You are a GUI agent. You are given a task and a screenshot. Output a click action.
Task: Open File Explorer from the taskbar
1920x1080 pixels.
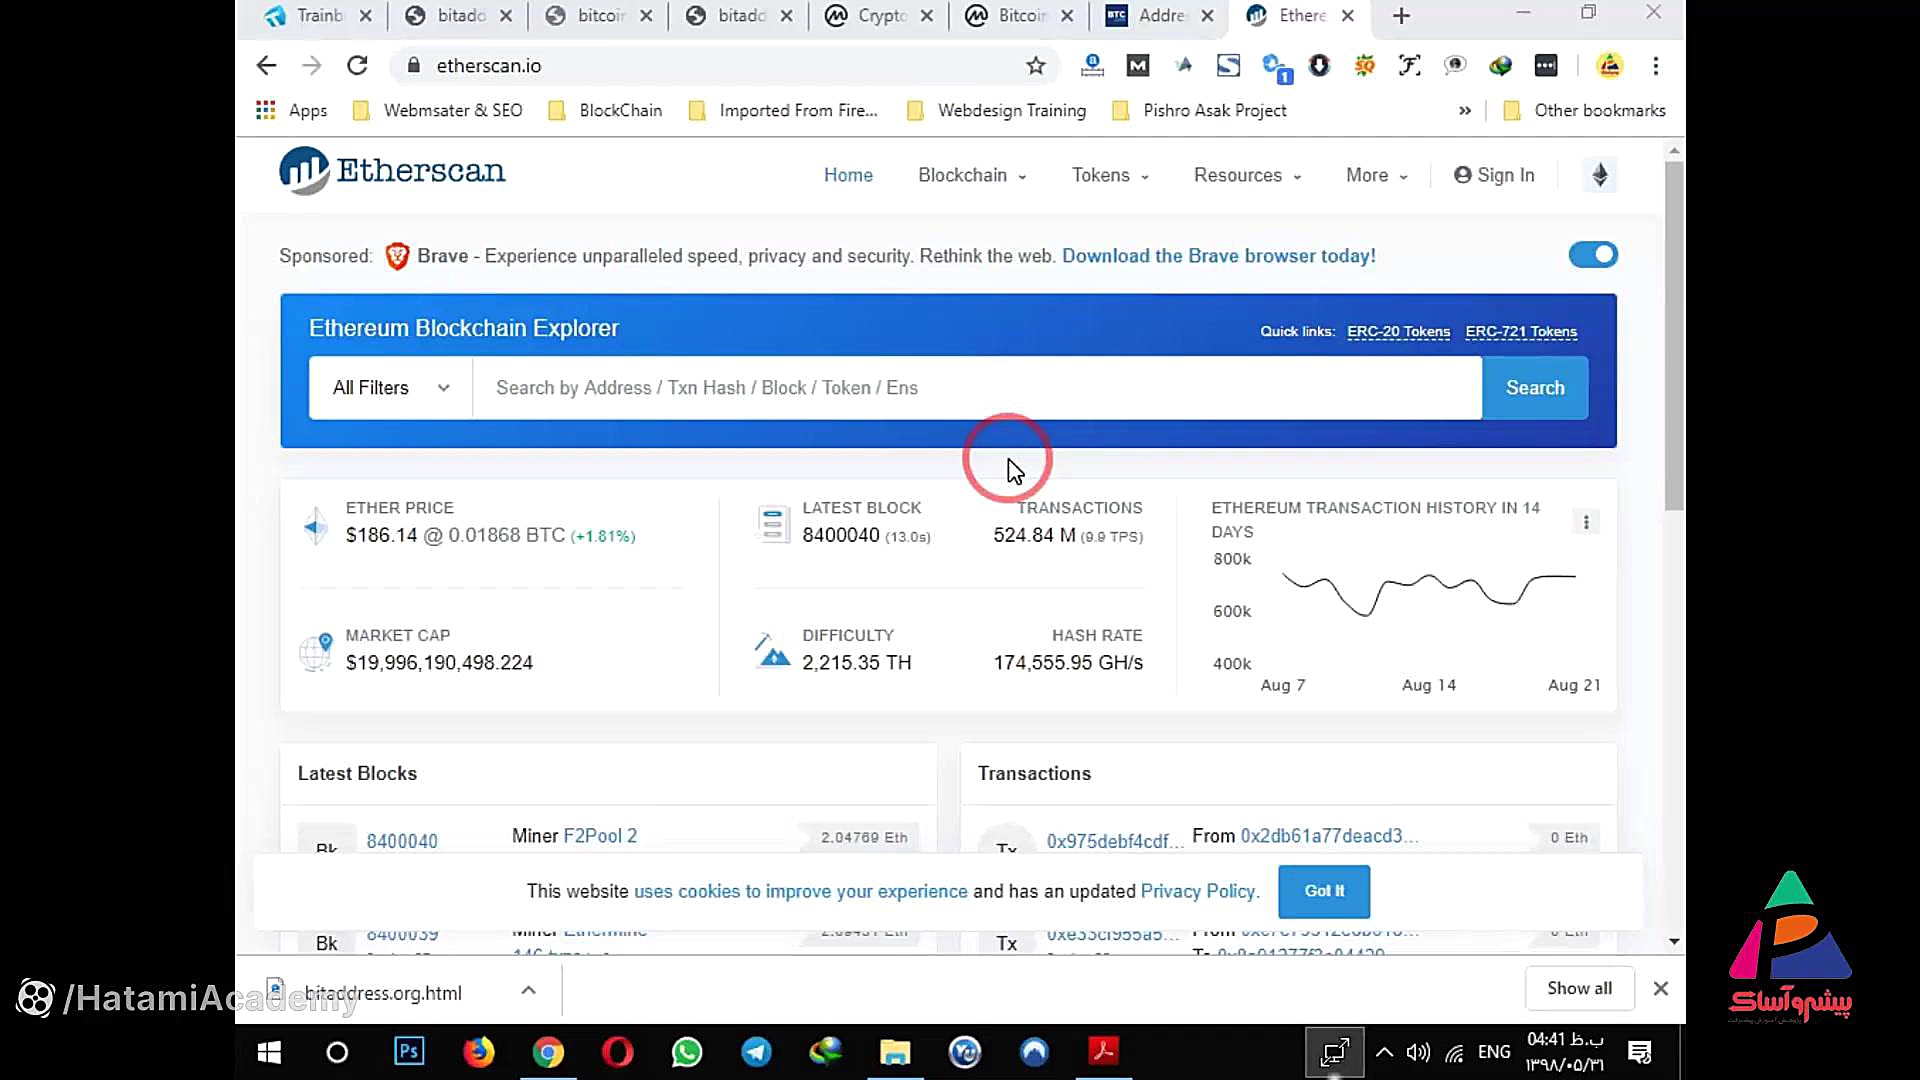click(x=895, y=1052)
